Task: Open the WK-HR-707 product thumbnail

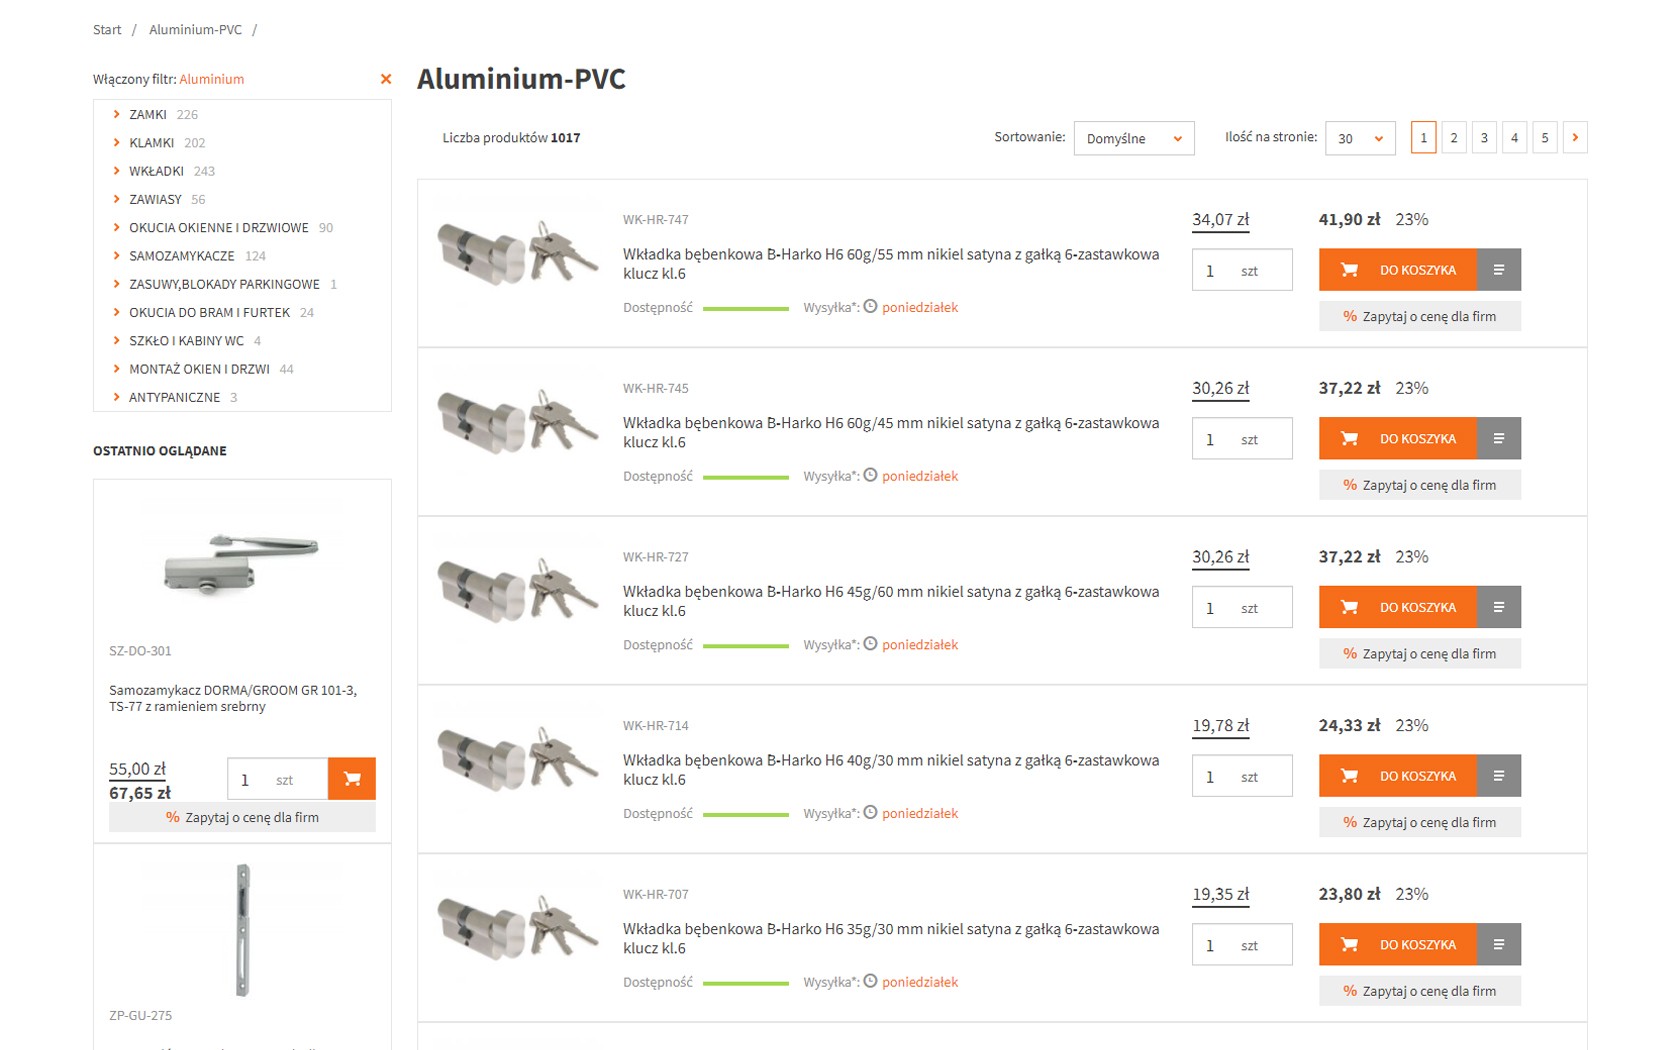Action: [x=517, y=927]
